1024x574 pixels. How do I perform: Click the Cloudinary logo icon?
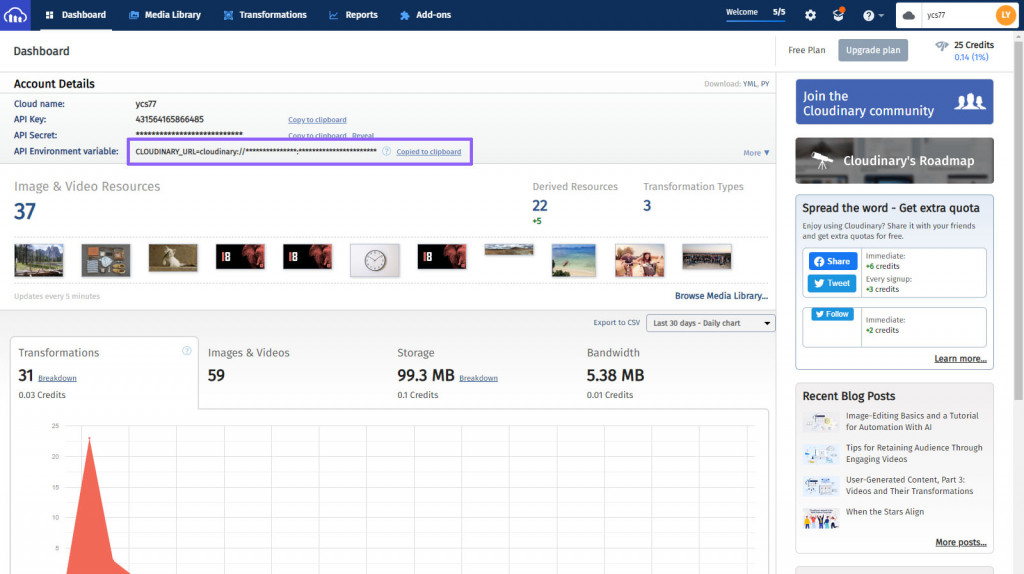(15, 14)
